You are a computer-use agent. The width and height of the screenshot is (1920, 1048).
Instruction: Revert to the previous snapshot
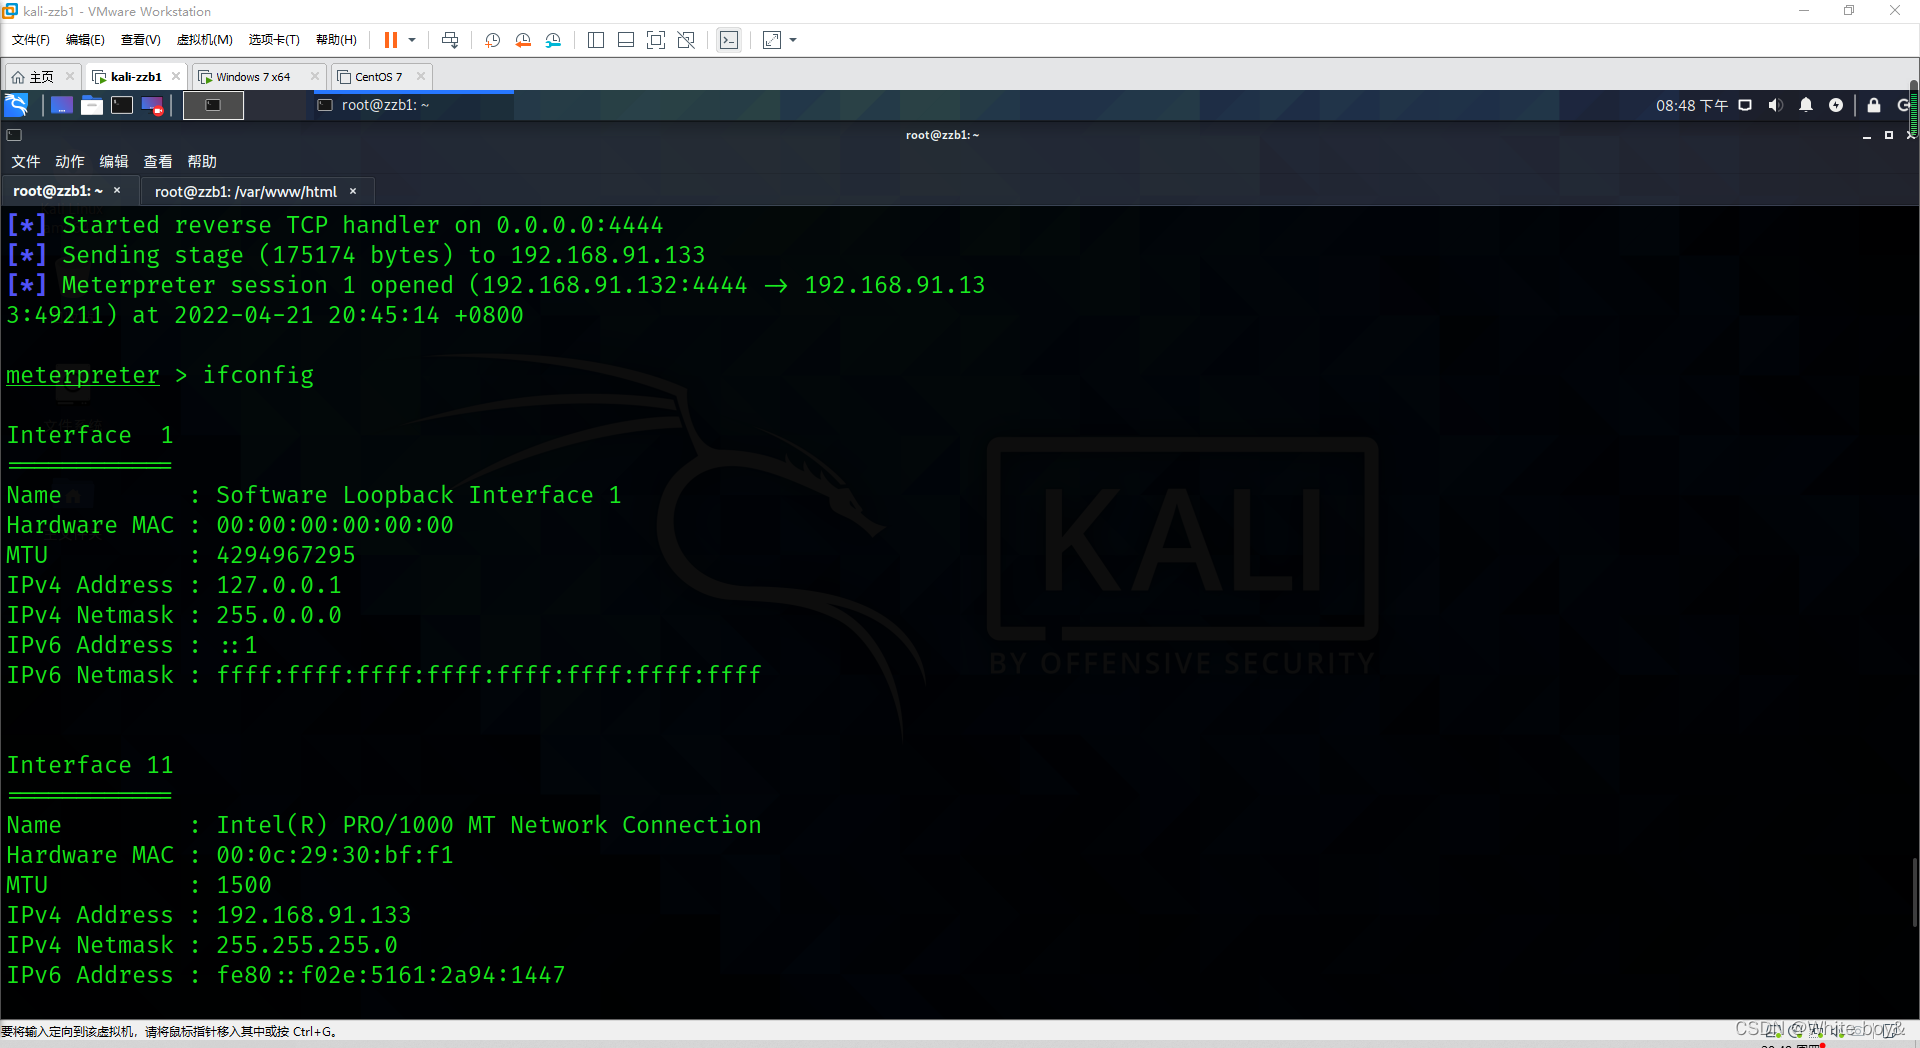(523, 40)
